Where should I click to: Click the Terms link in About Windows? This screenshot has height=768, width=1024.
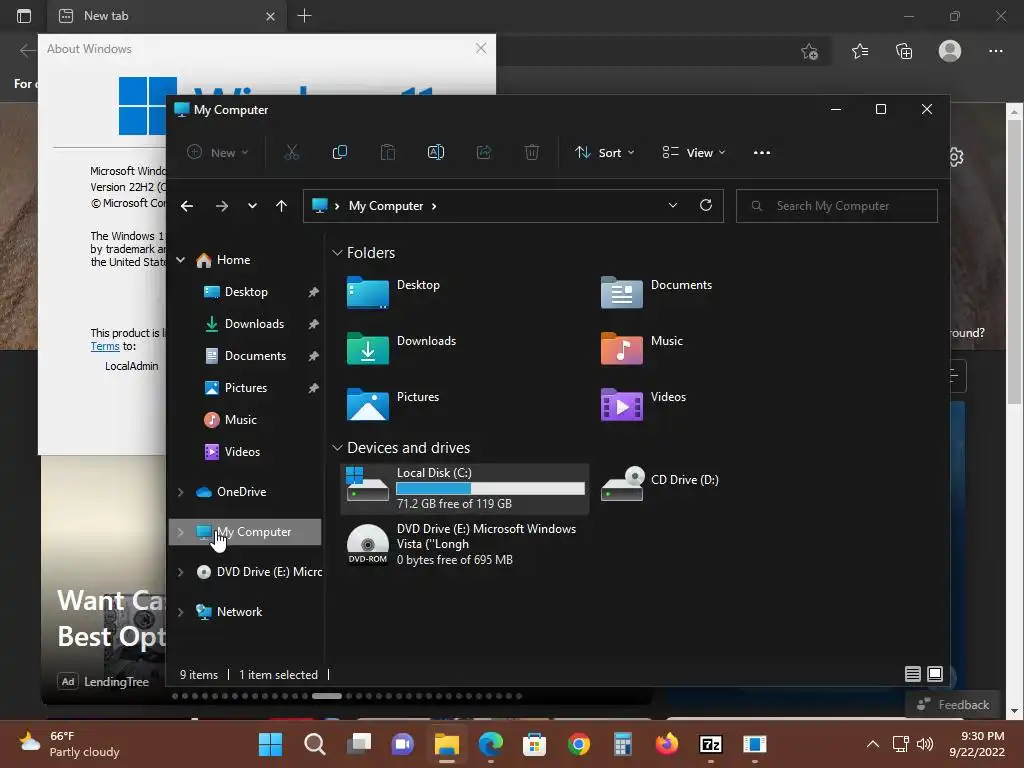(x=104, y=346)
